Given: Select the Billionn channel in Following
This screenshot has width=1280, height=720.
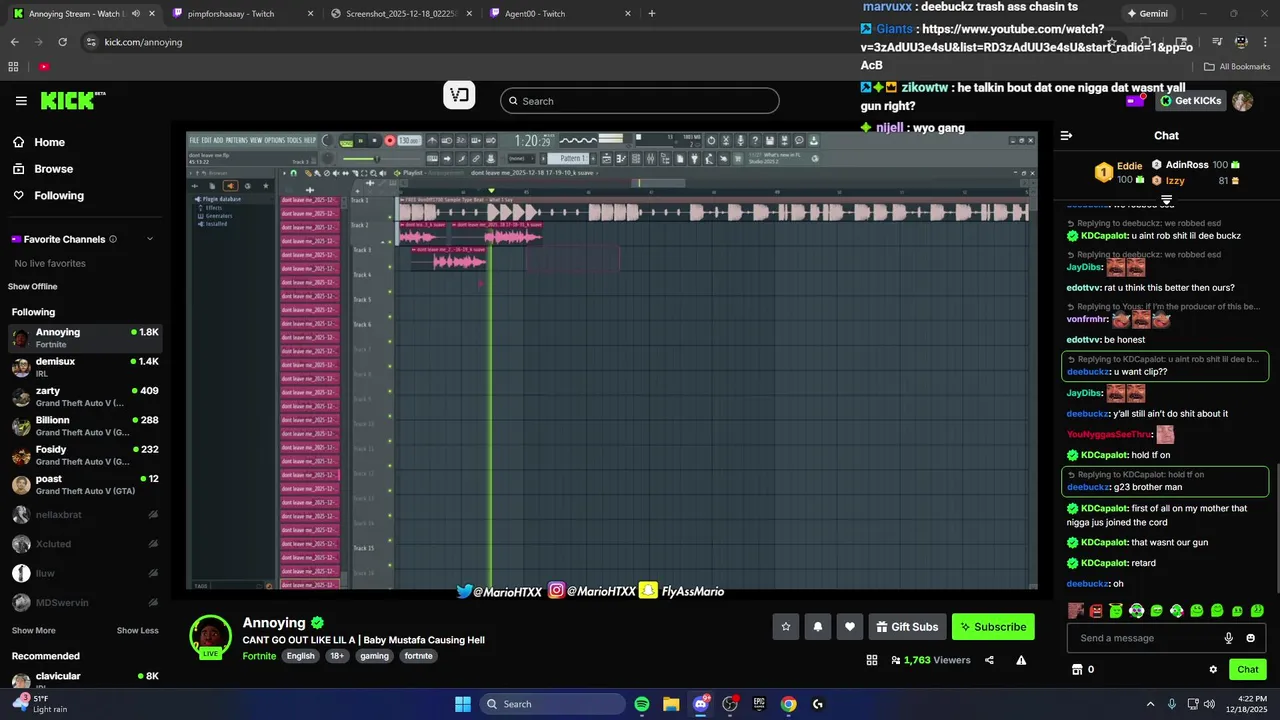Looking at the screenshot, I should click(85, 426).
